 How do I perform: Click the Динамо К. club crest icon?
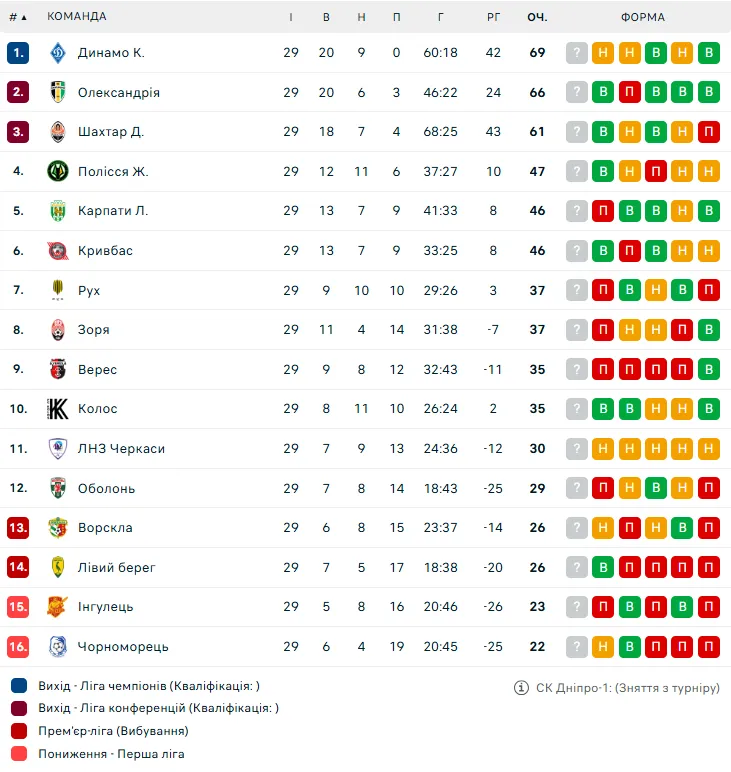click(58, 53)
